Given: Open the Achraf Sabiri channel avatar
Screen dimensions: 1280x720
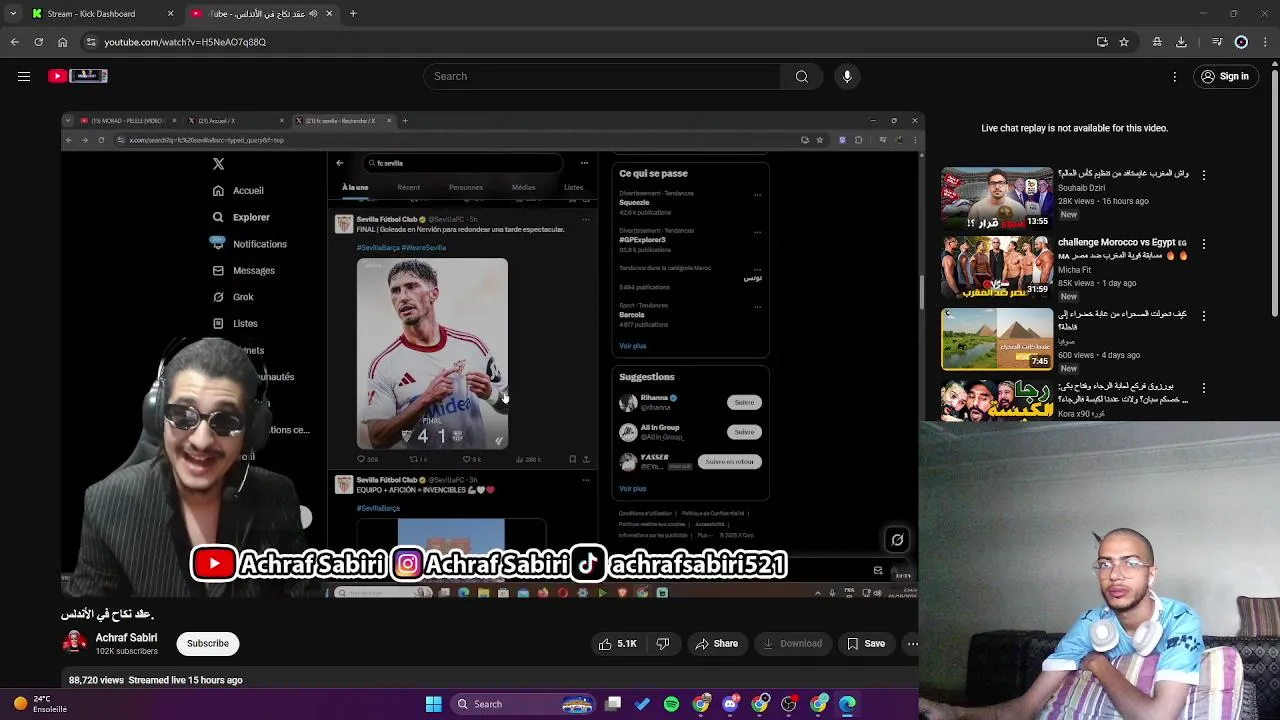Looking at the screenshot, I should [75, 643].
